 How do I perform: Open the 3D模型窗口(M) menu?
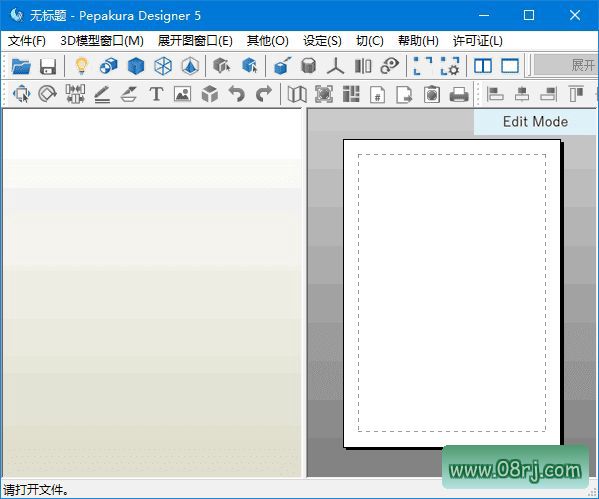(x=102, y=41)
